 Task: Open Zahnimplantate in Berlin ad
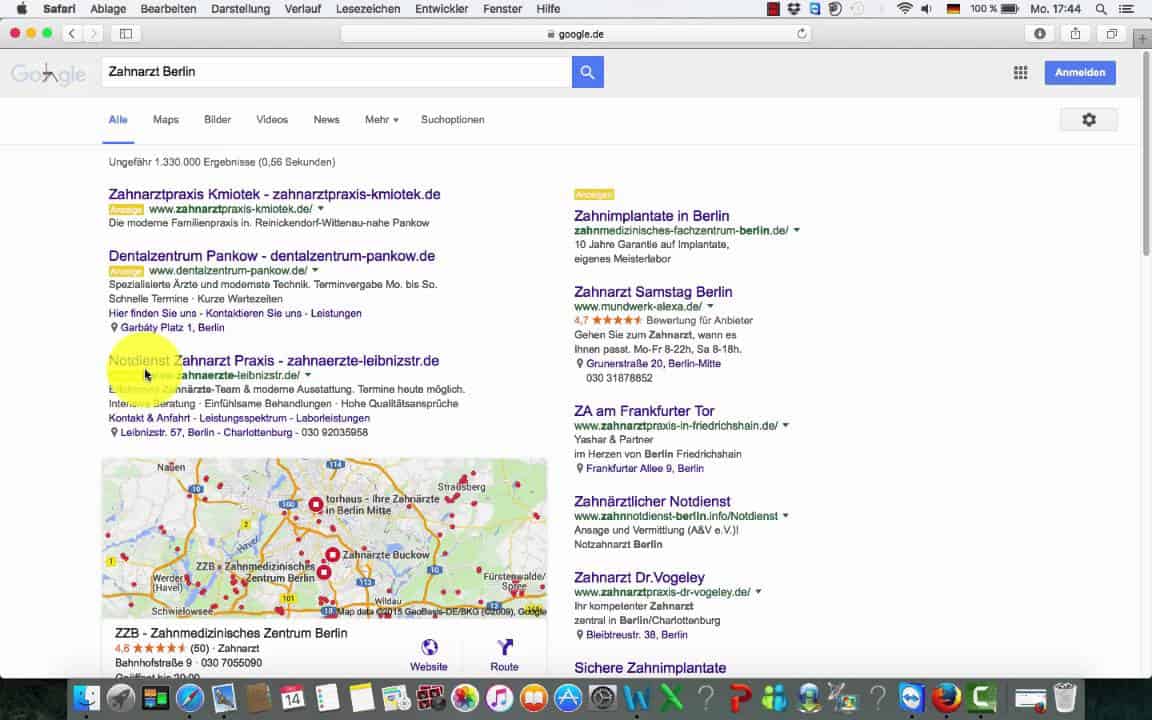click(x=652, y=216)
